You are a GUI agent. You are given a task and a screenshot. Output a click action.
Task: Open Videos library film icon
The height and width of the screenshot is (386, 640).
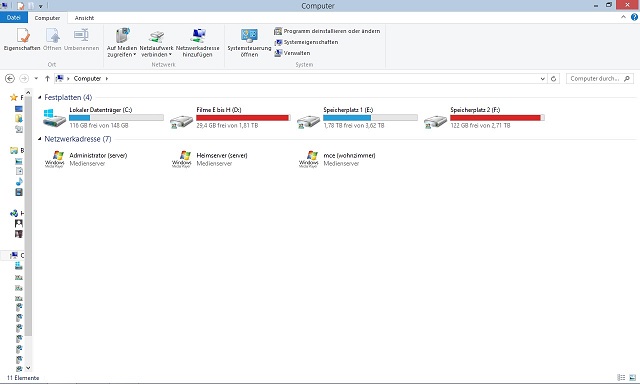(x=19, y=192)
